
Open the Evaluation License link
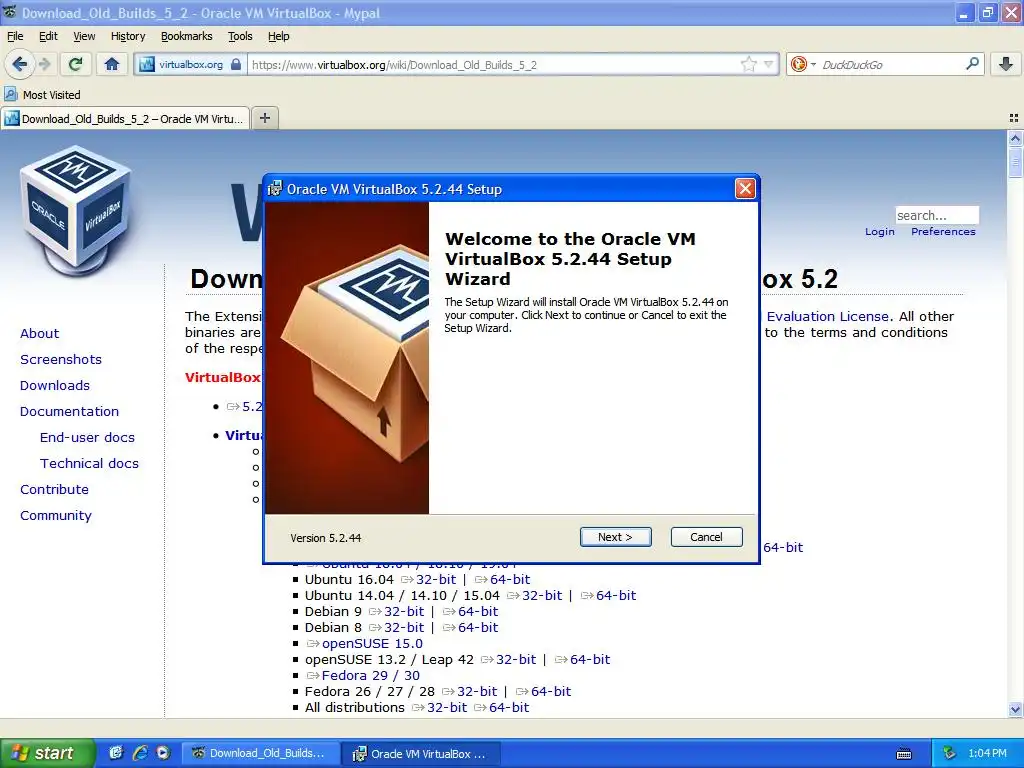coord(827,316)
